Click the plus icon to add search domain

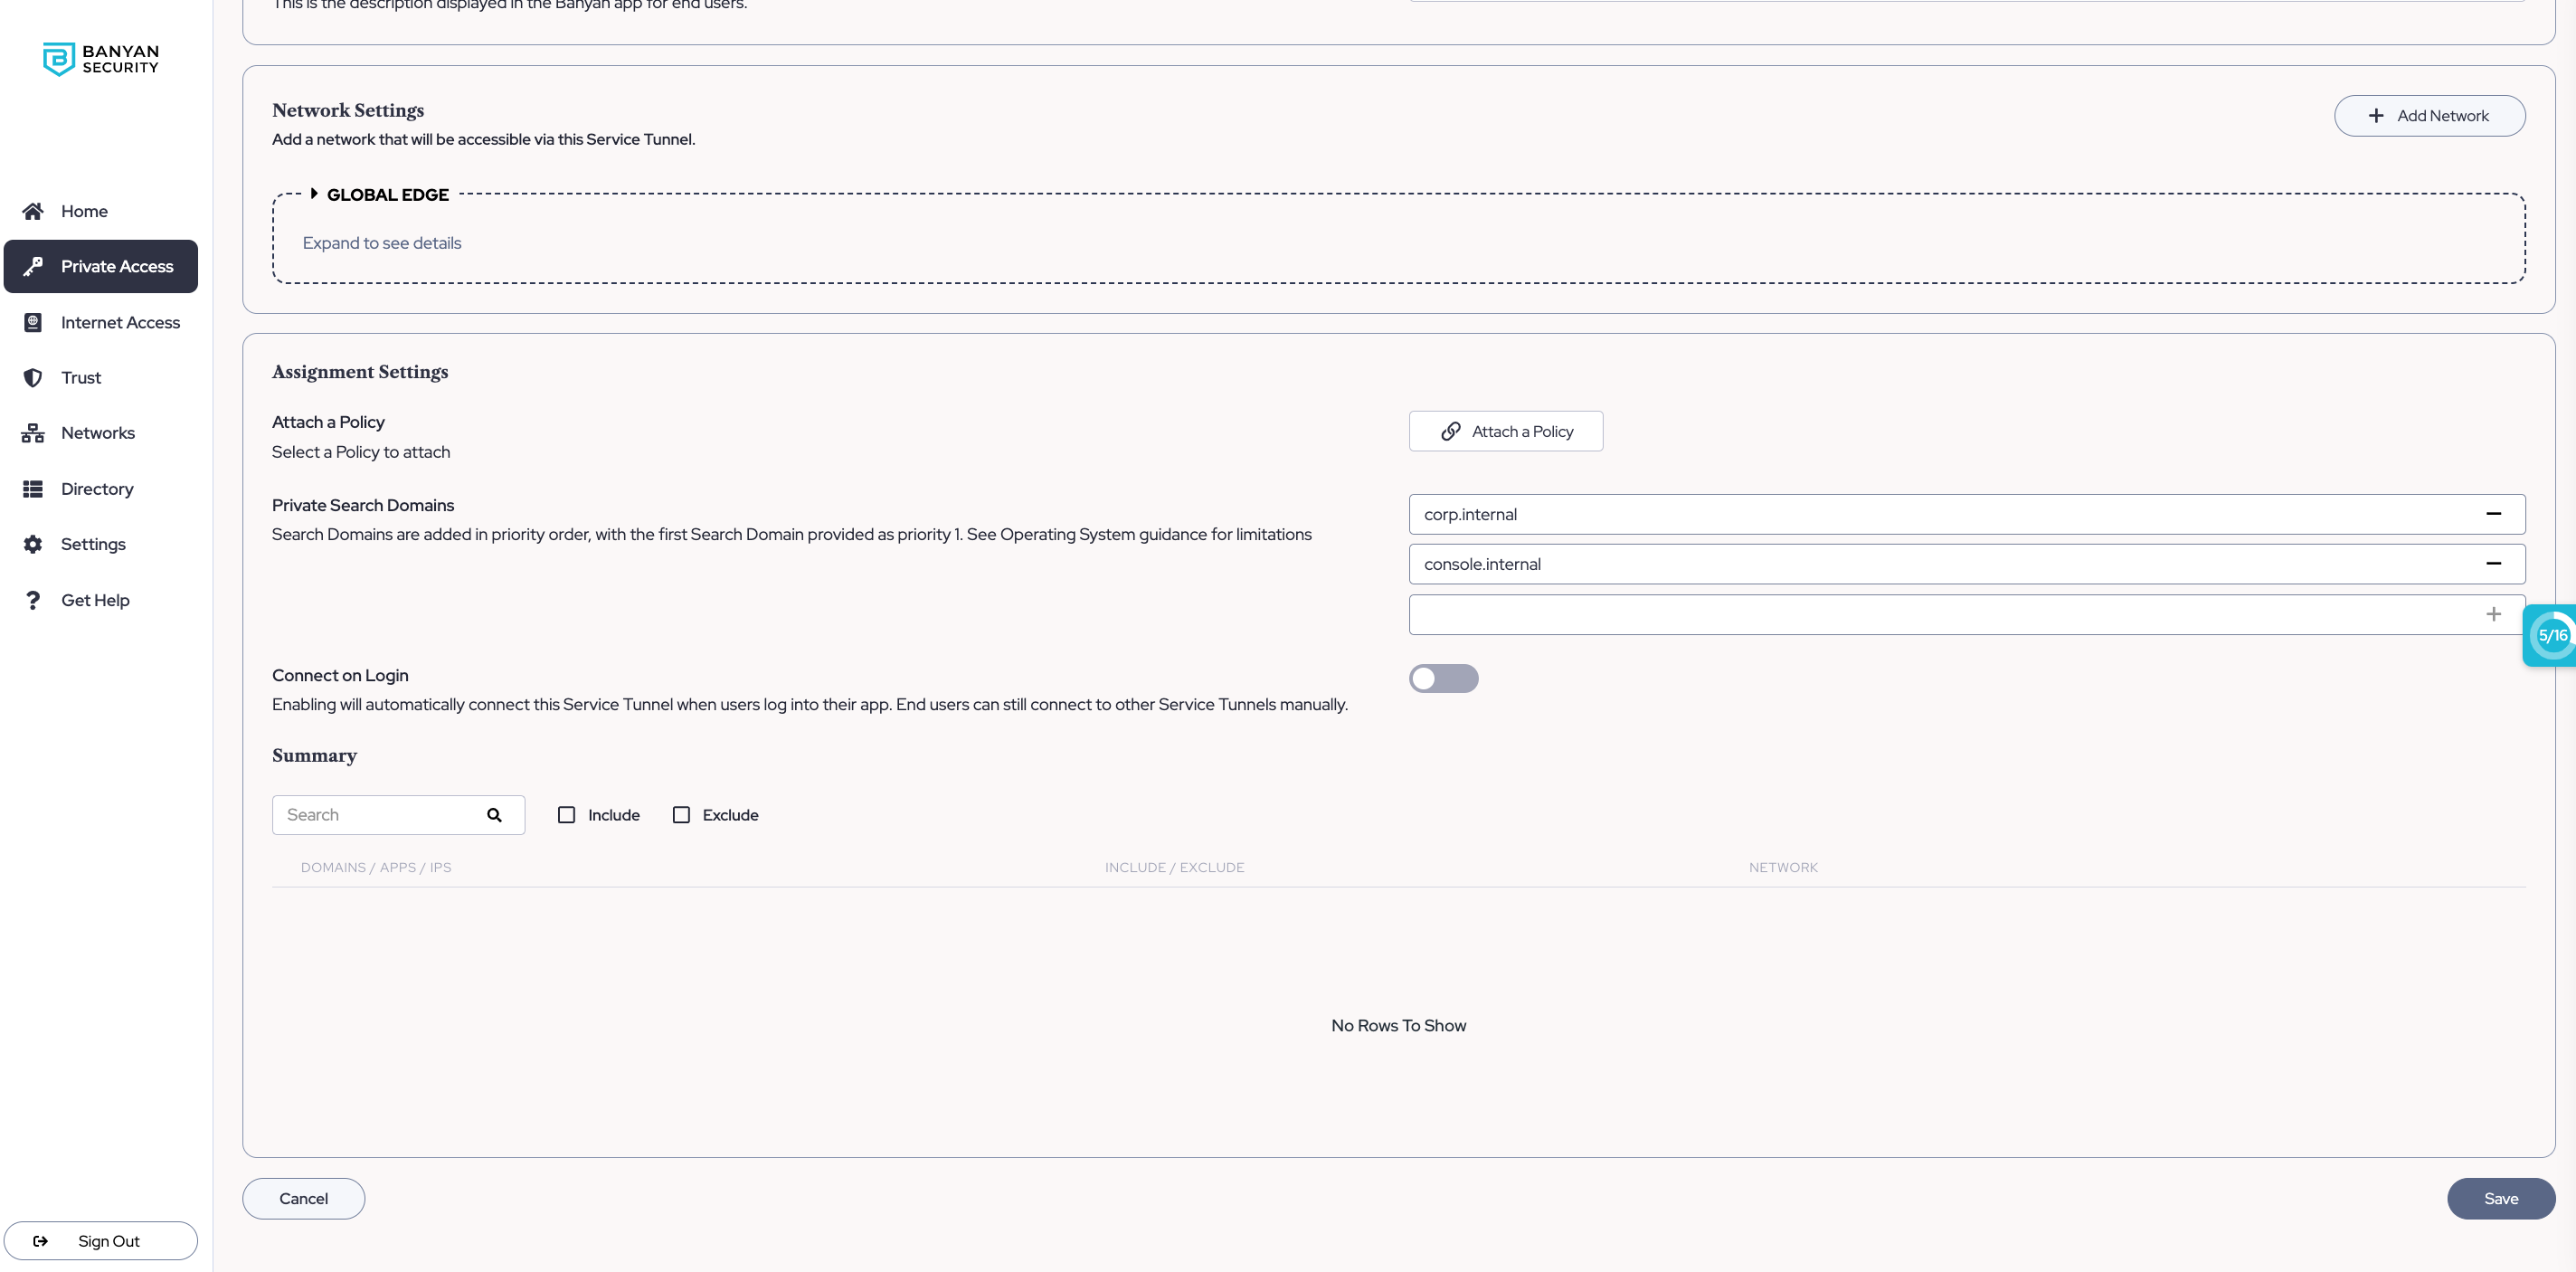[x=2493, y=614]
